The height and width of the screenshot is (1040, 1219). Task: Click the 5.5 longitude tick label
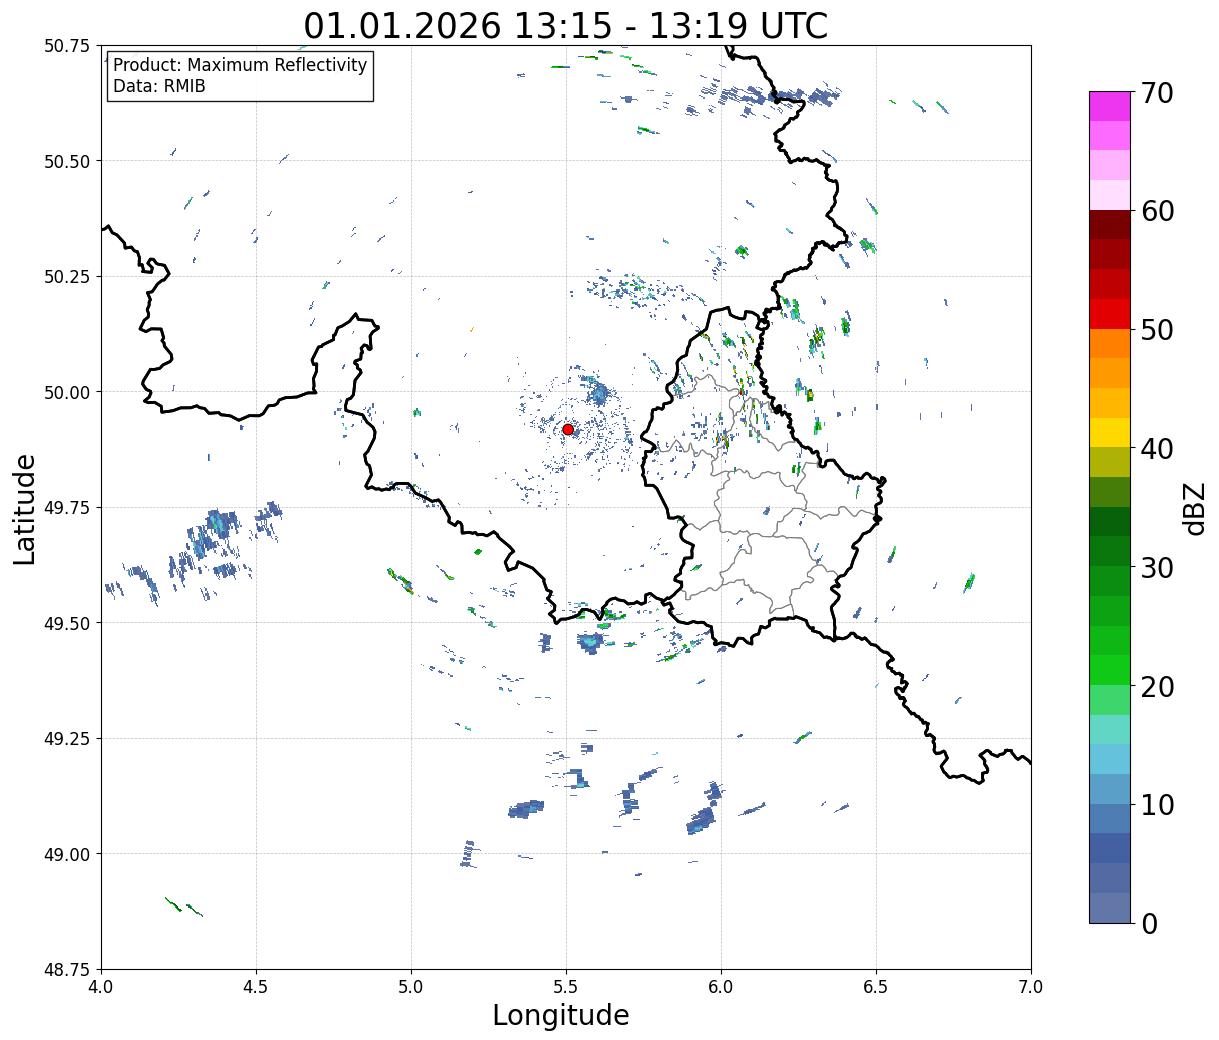click(x=566, y=987)
